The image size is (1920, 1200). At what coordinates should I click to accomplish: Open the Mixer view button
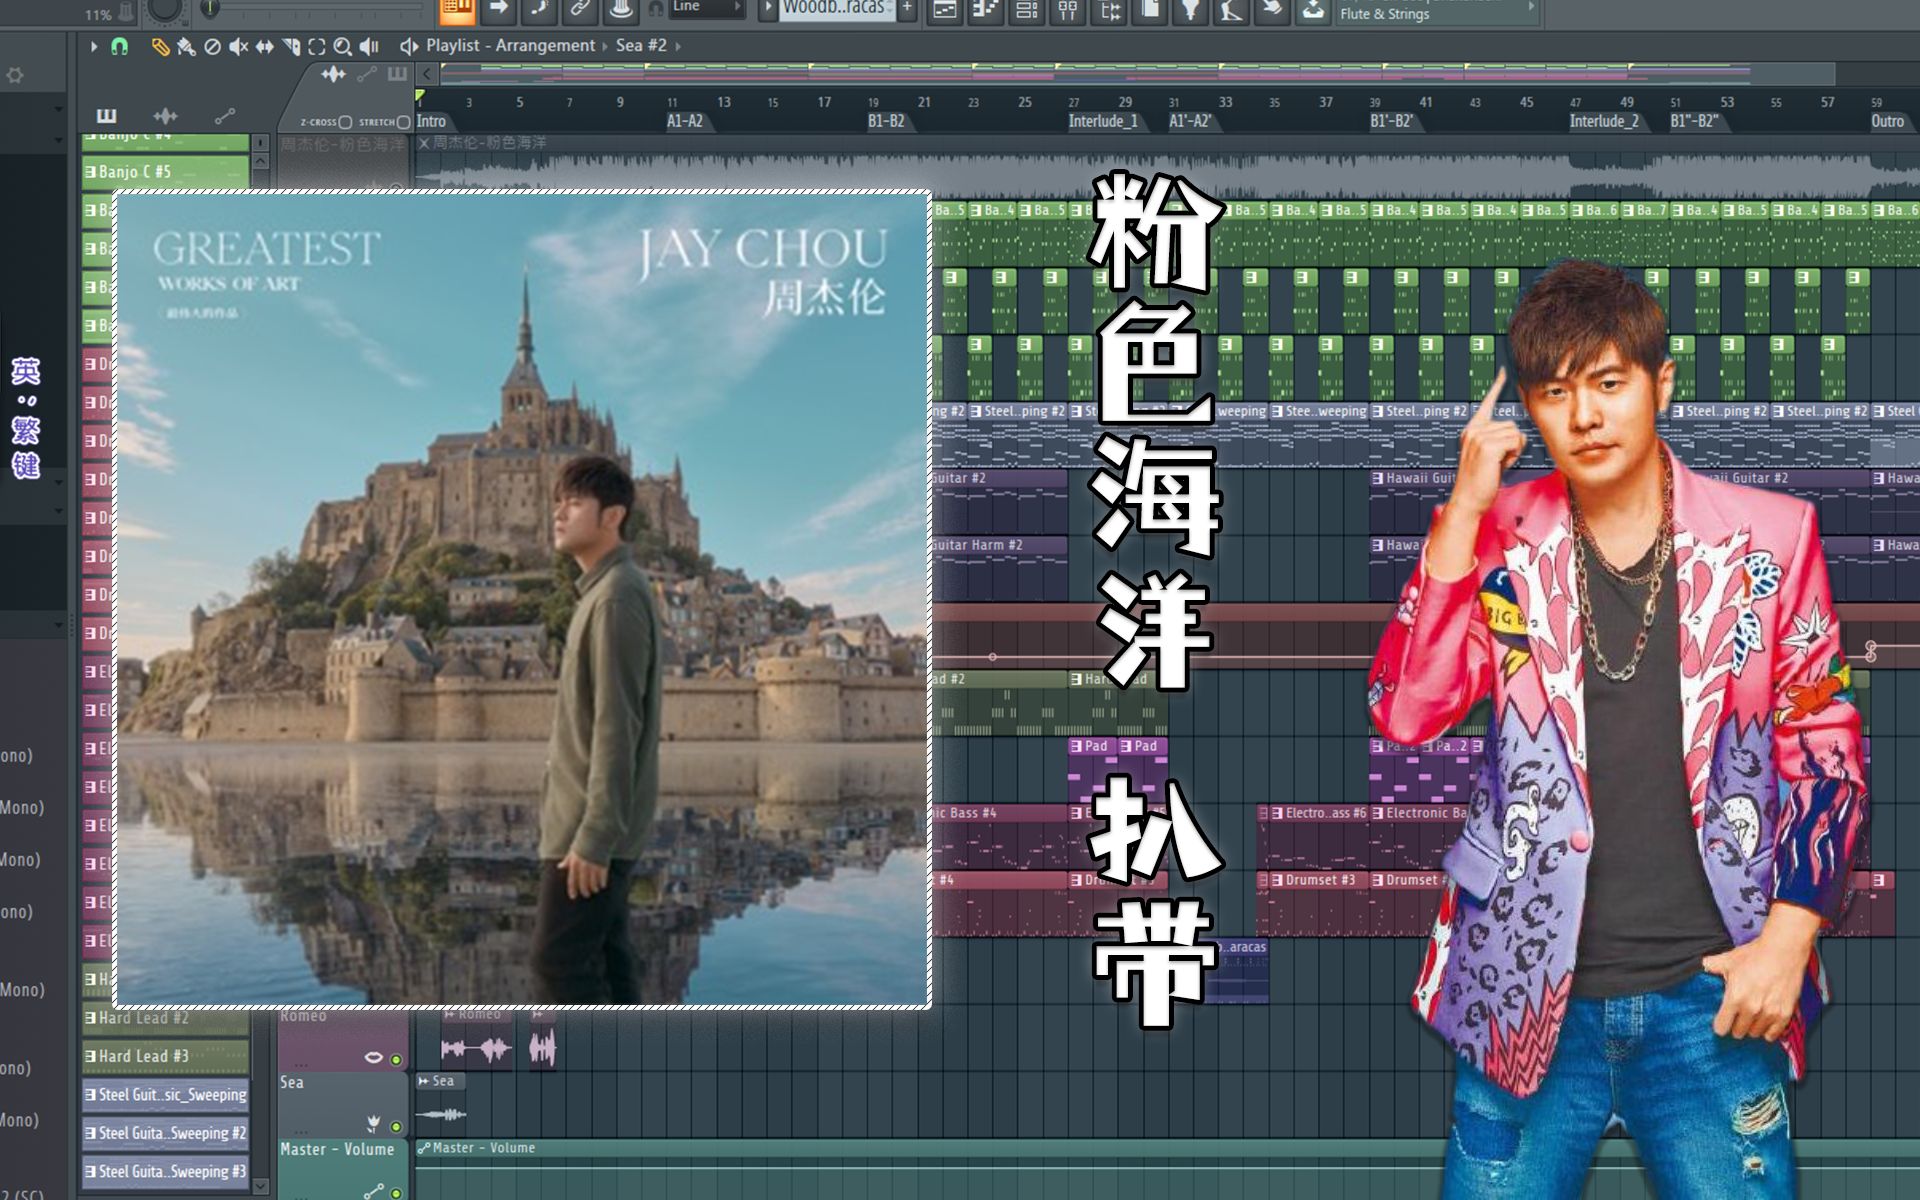click(x=1068, y=10)
